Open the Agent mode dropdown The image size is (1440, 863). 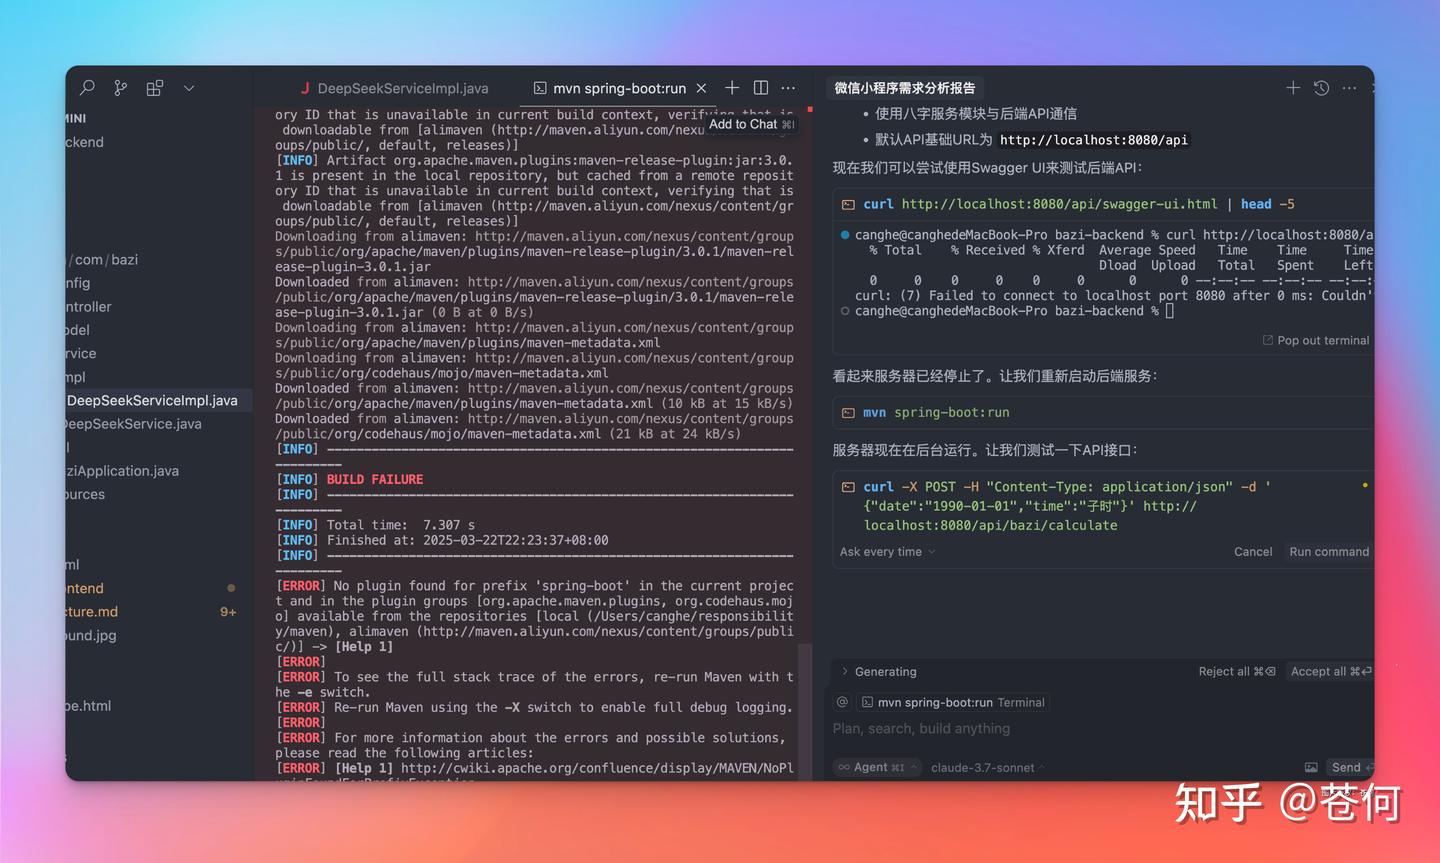tap(877, 767)
